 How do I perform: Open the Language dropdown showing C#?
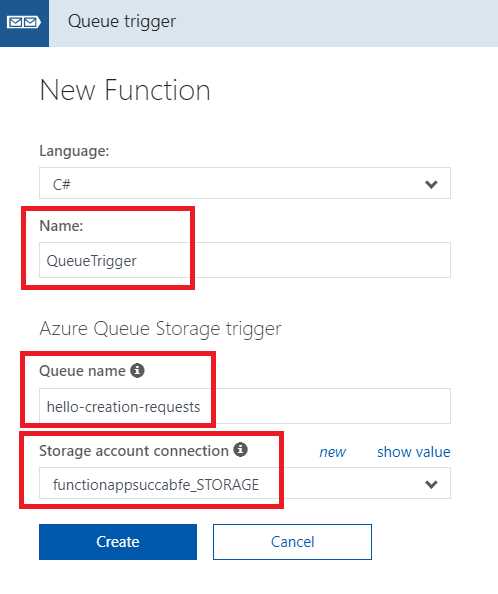click(245, 183)
